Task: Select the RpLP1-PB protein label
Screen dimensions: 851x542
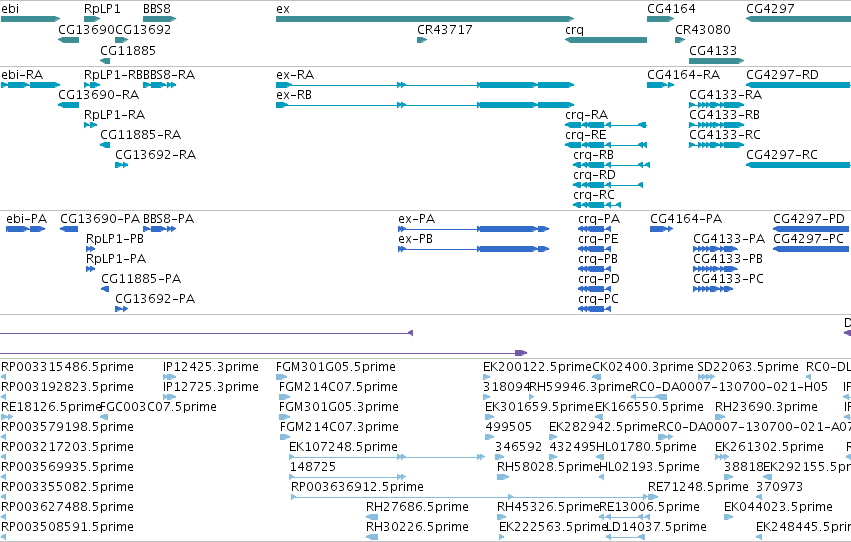Action: click(x=115, y=239)
